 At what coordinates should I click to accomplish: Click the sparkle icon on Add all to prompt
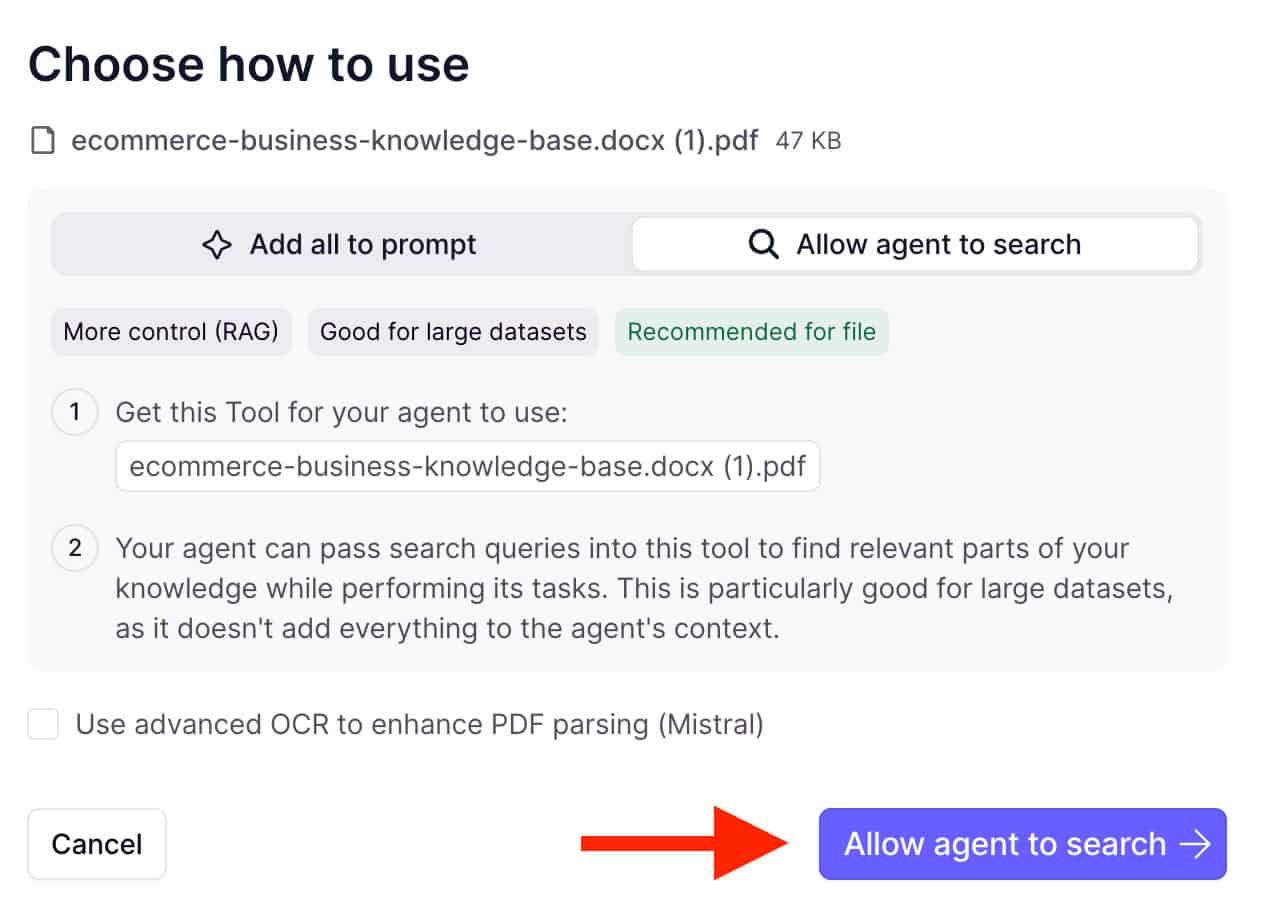[217, 245]
